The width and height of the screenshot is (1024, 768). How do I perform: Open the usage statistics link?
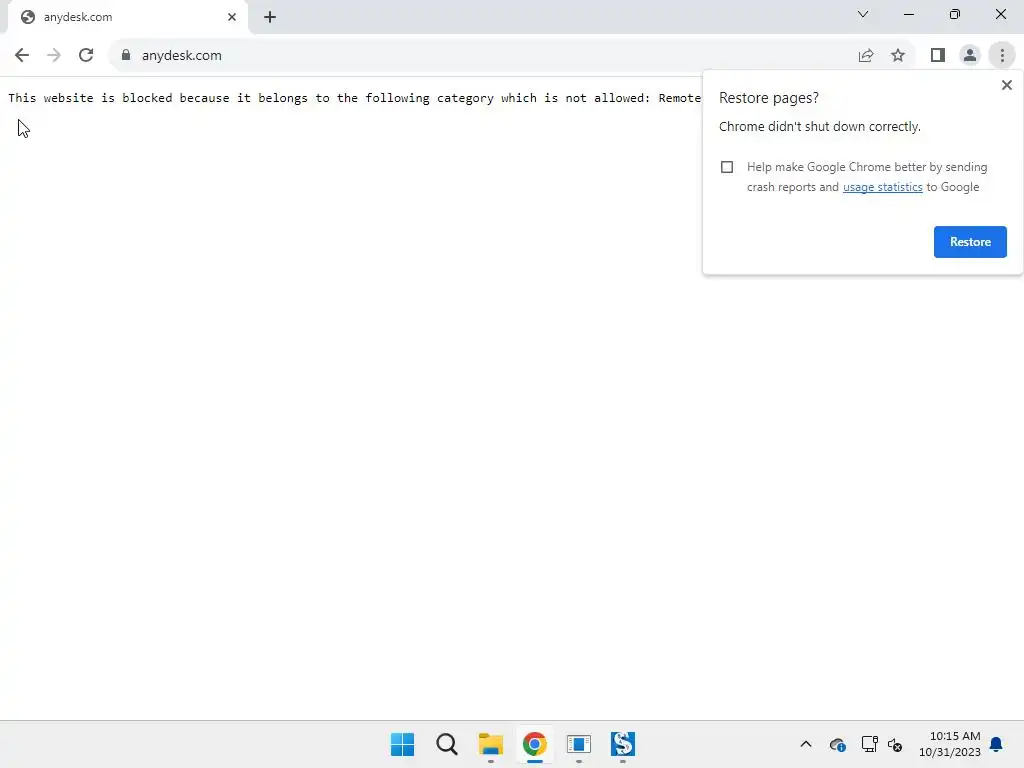882,187
